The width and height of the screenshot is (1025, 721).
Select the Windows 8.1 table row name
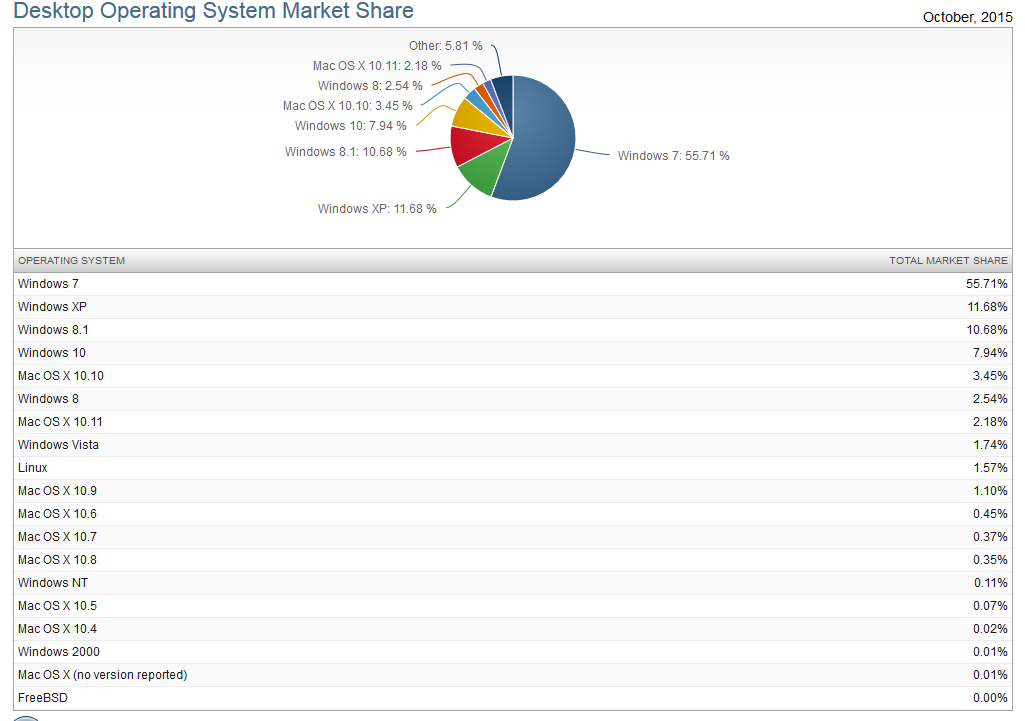click(53, 329)
